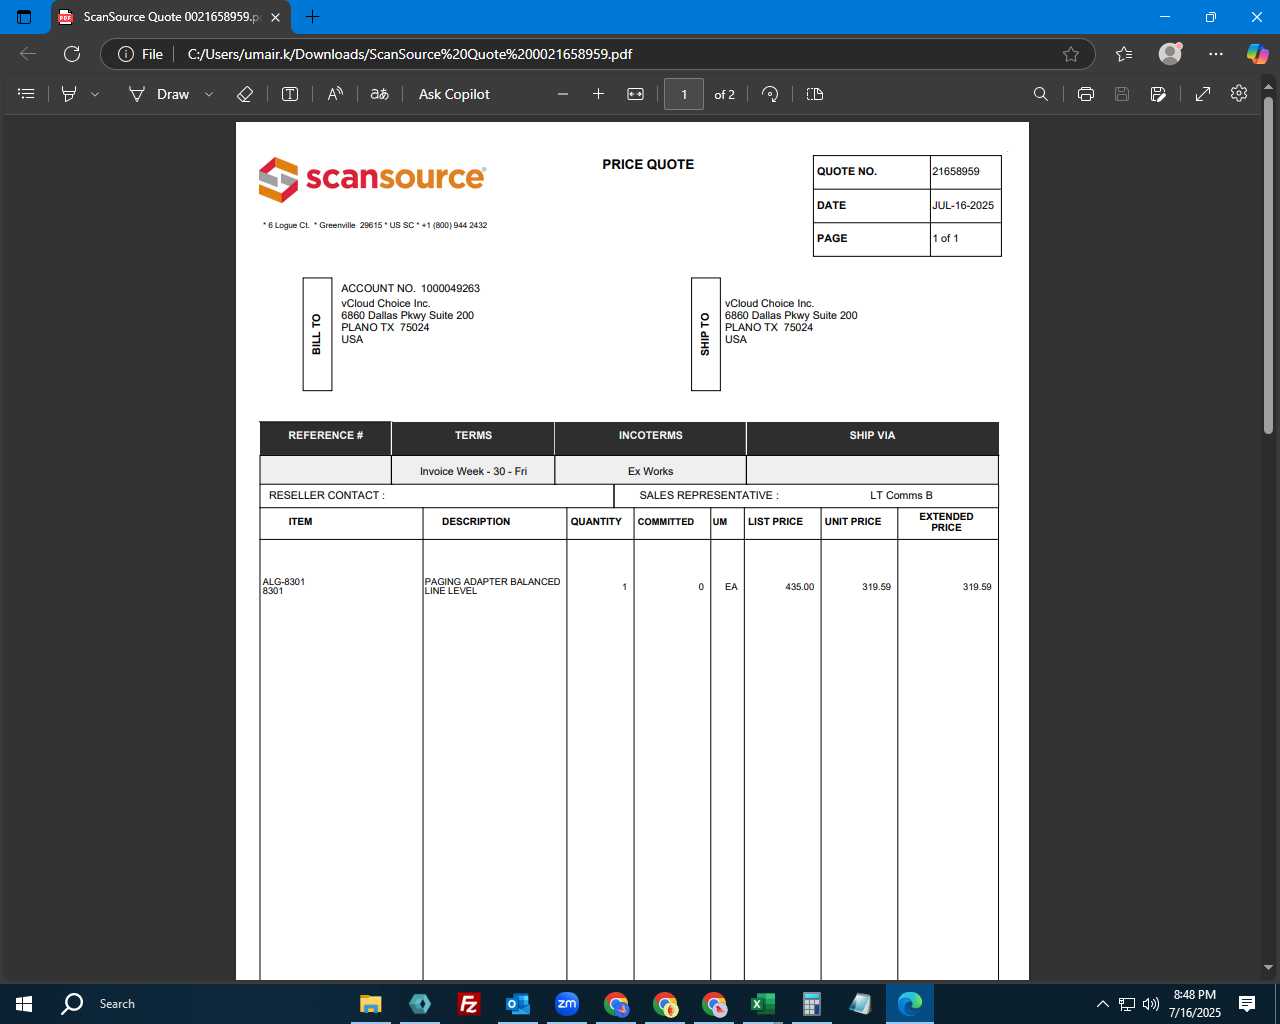Click the quote number 21658959

coord(956,171)
